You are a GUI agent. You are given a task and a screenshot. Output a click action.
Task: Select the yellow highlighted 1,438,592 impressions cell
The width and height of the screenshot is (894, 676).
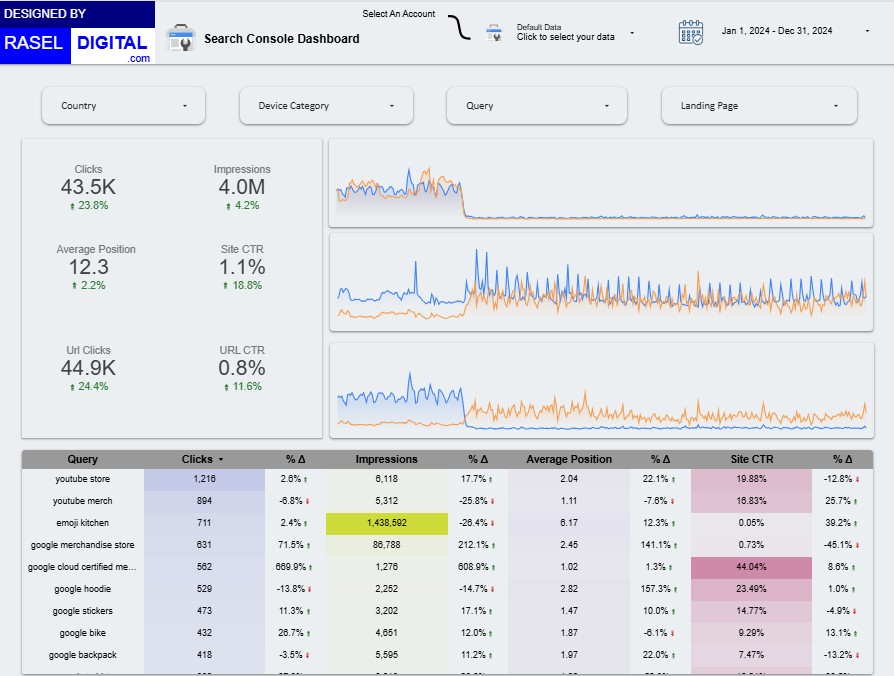[x=386, y=523]
